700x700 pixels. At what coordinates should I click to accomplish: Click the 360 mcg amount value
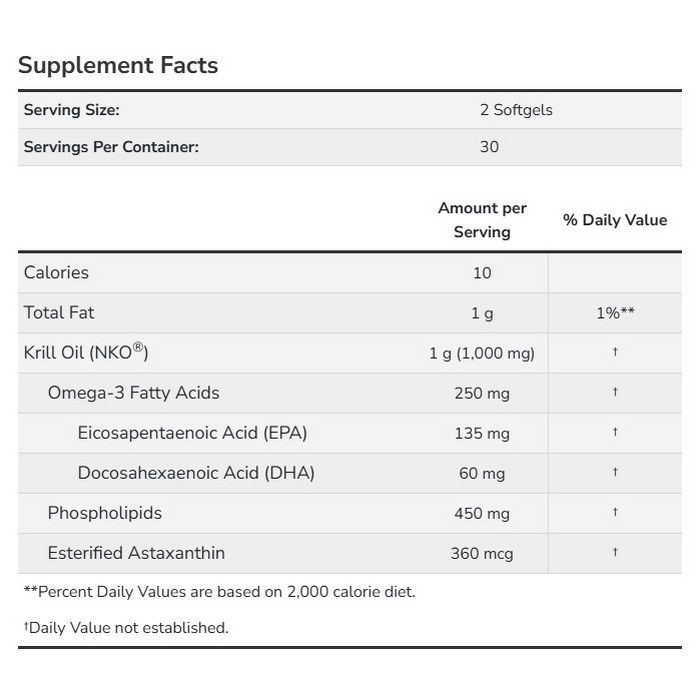pos(482,553)
